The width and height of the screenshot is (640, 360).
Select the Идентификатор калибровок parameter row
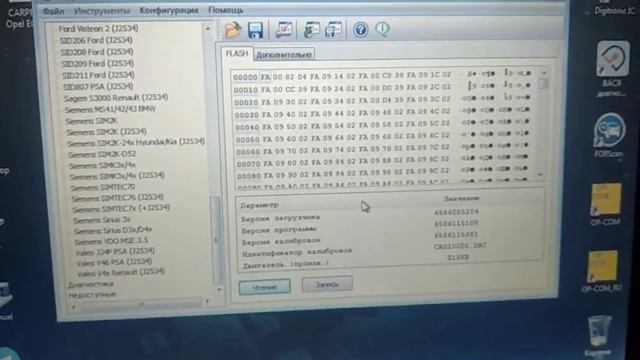click(363, 250)
